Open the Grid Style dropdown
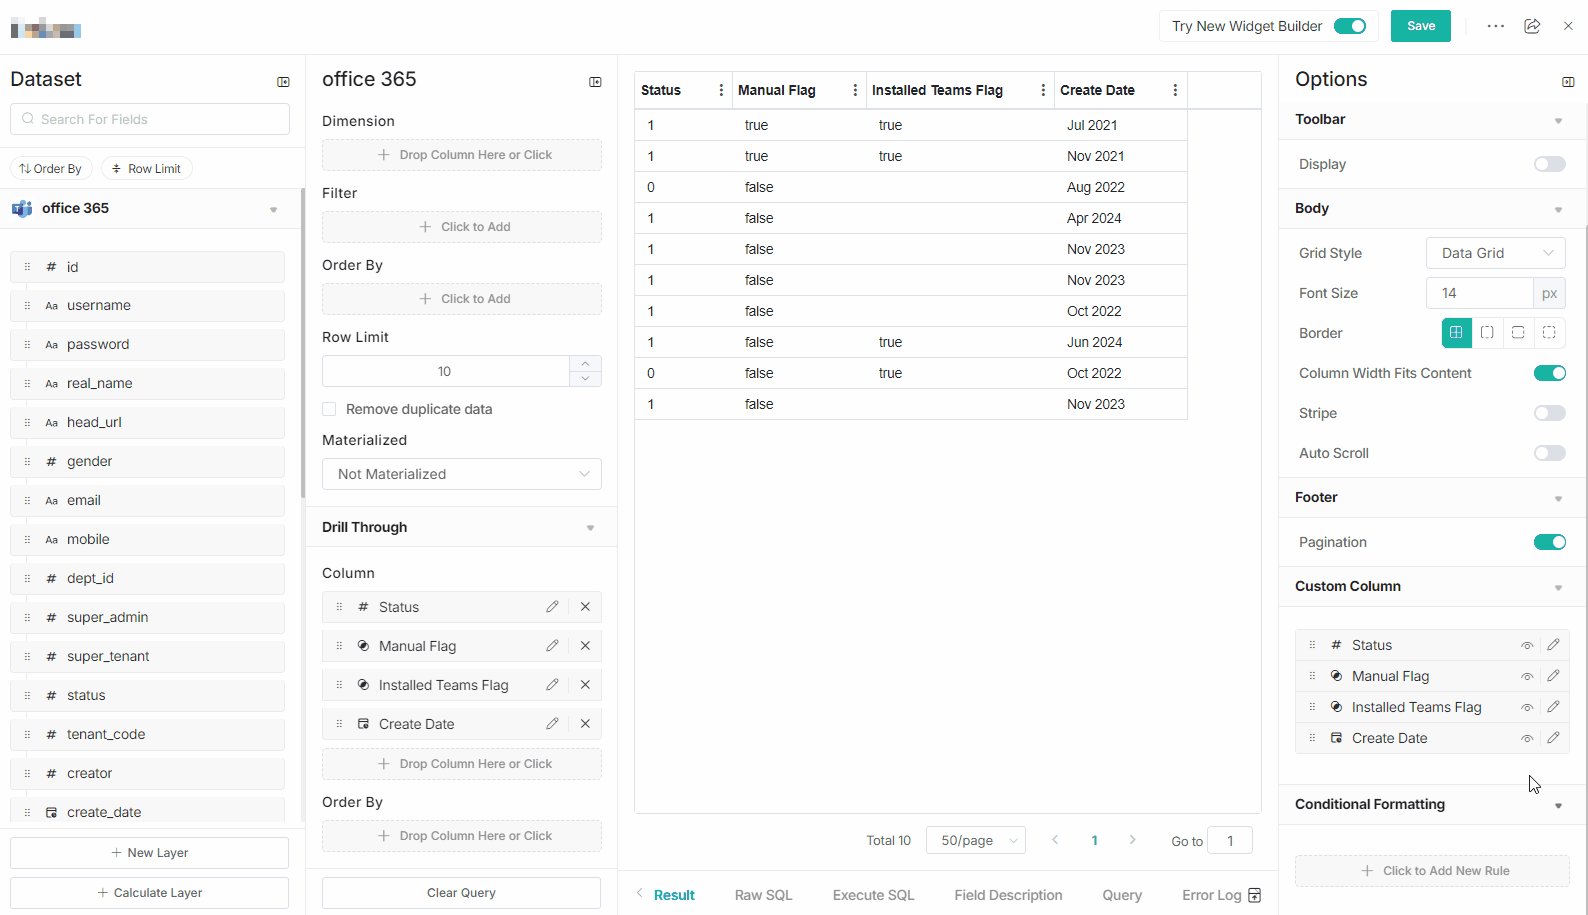Image resolution: width=1588 pixels, height=915 pixels. point(1495,253)
